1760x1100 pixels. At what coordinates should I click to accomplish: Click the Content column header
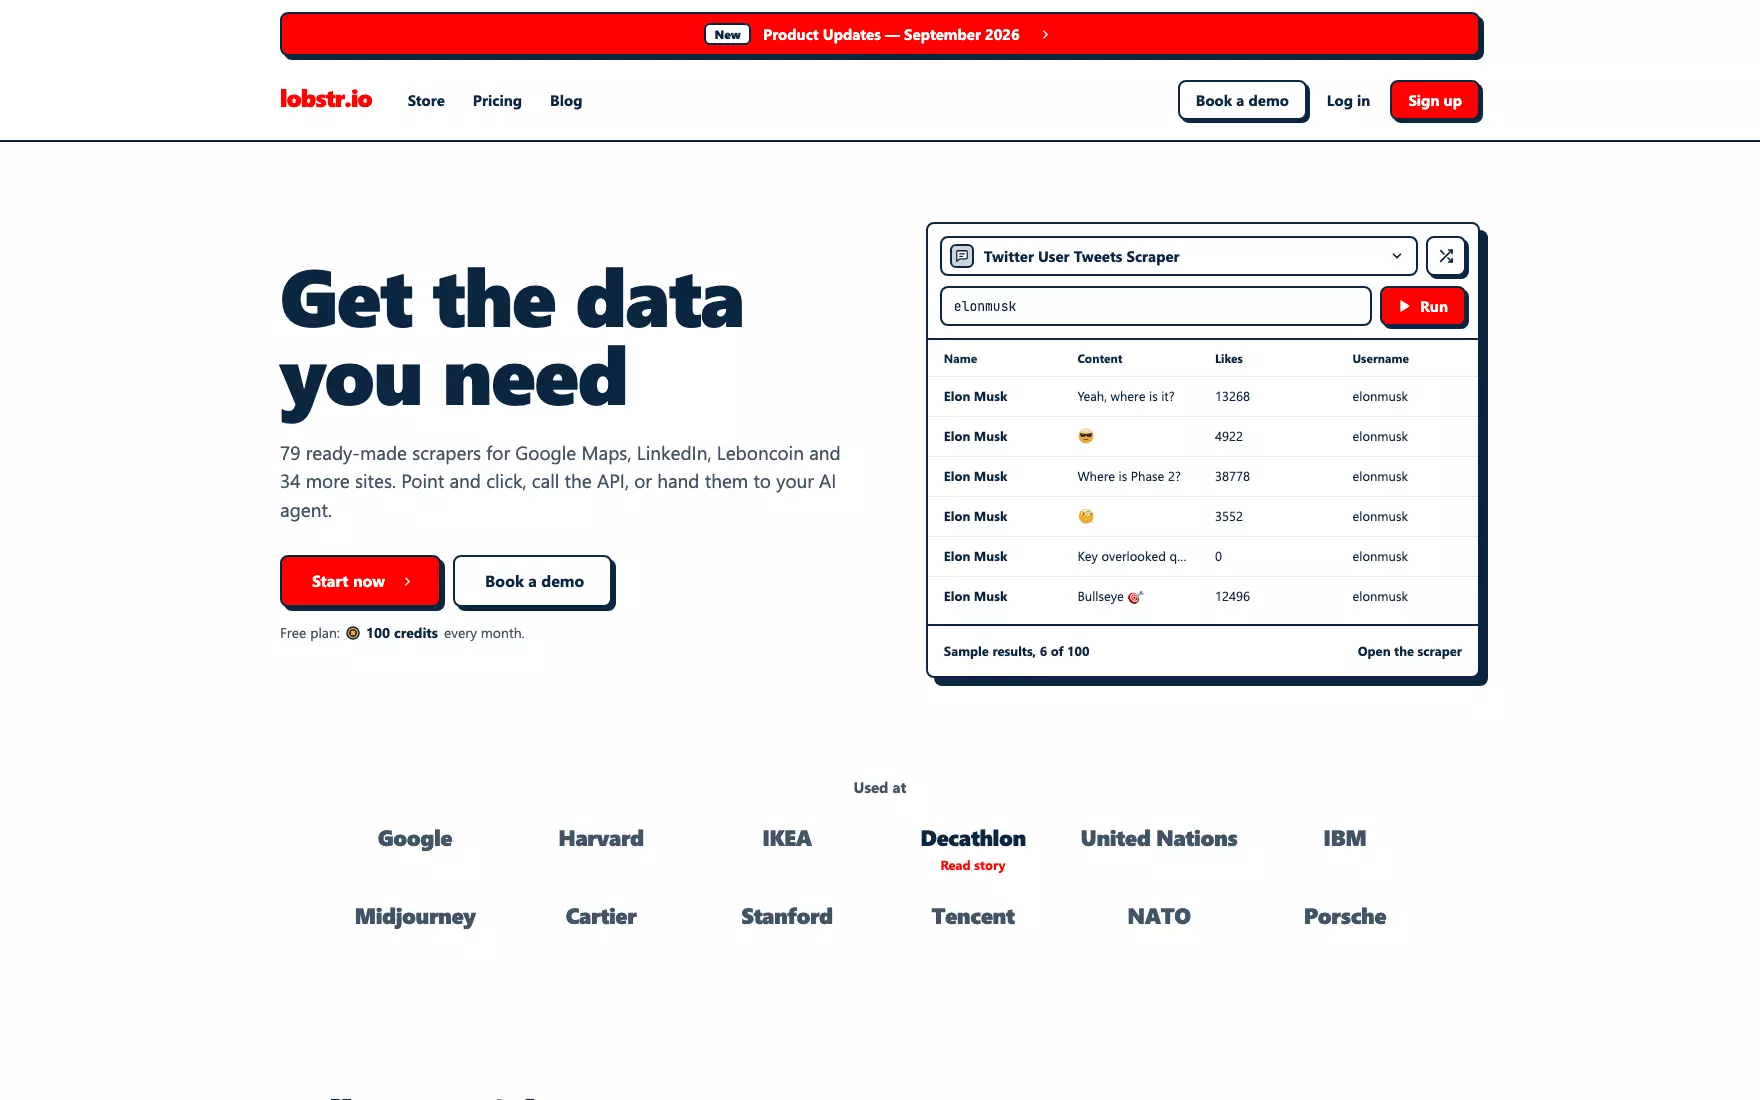click(1099, 359)
